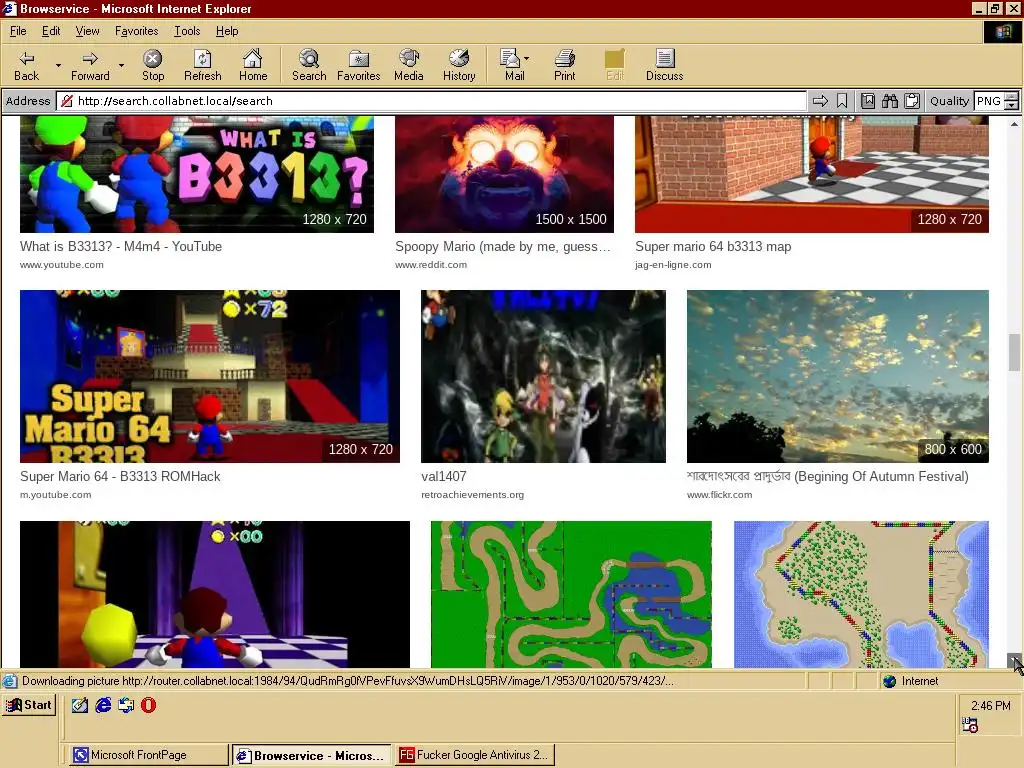Open the Edit menu
The height and width of the screenshot is (768, 1024).
coord(51,31)
